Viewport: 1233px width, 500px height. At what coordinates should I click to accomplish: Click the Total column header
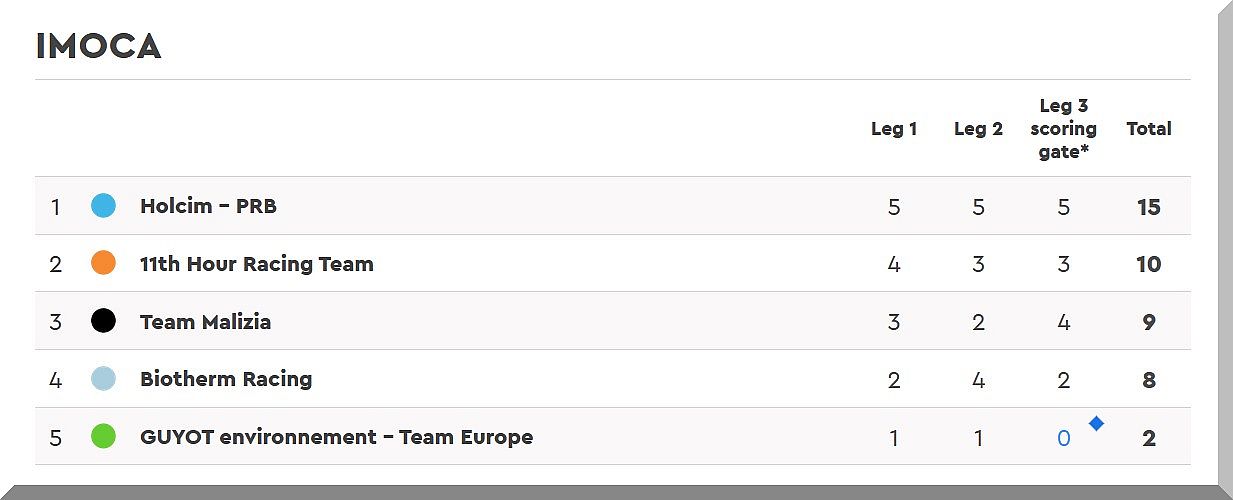point(1148,129)
